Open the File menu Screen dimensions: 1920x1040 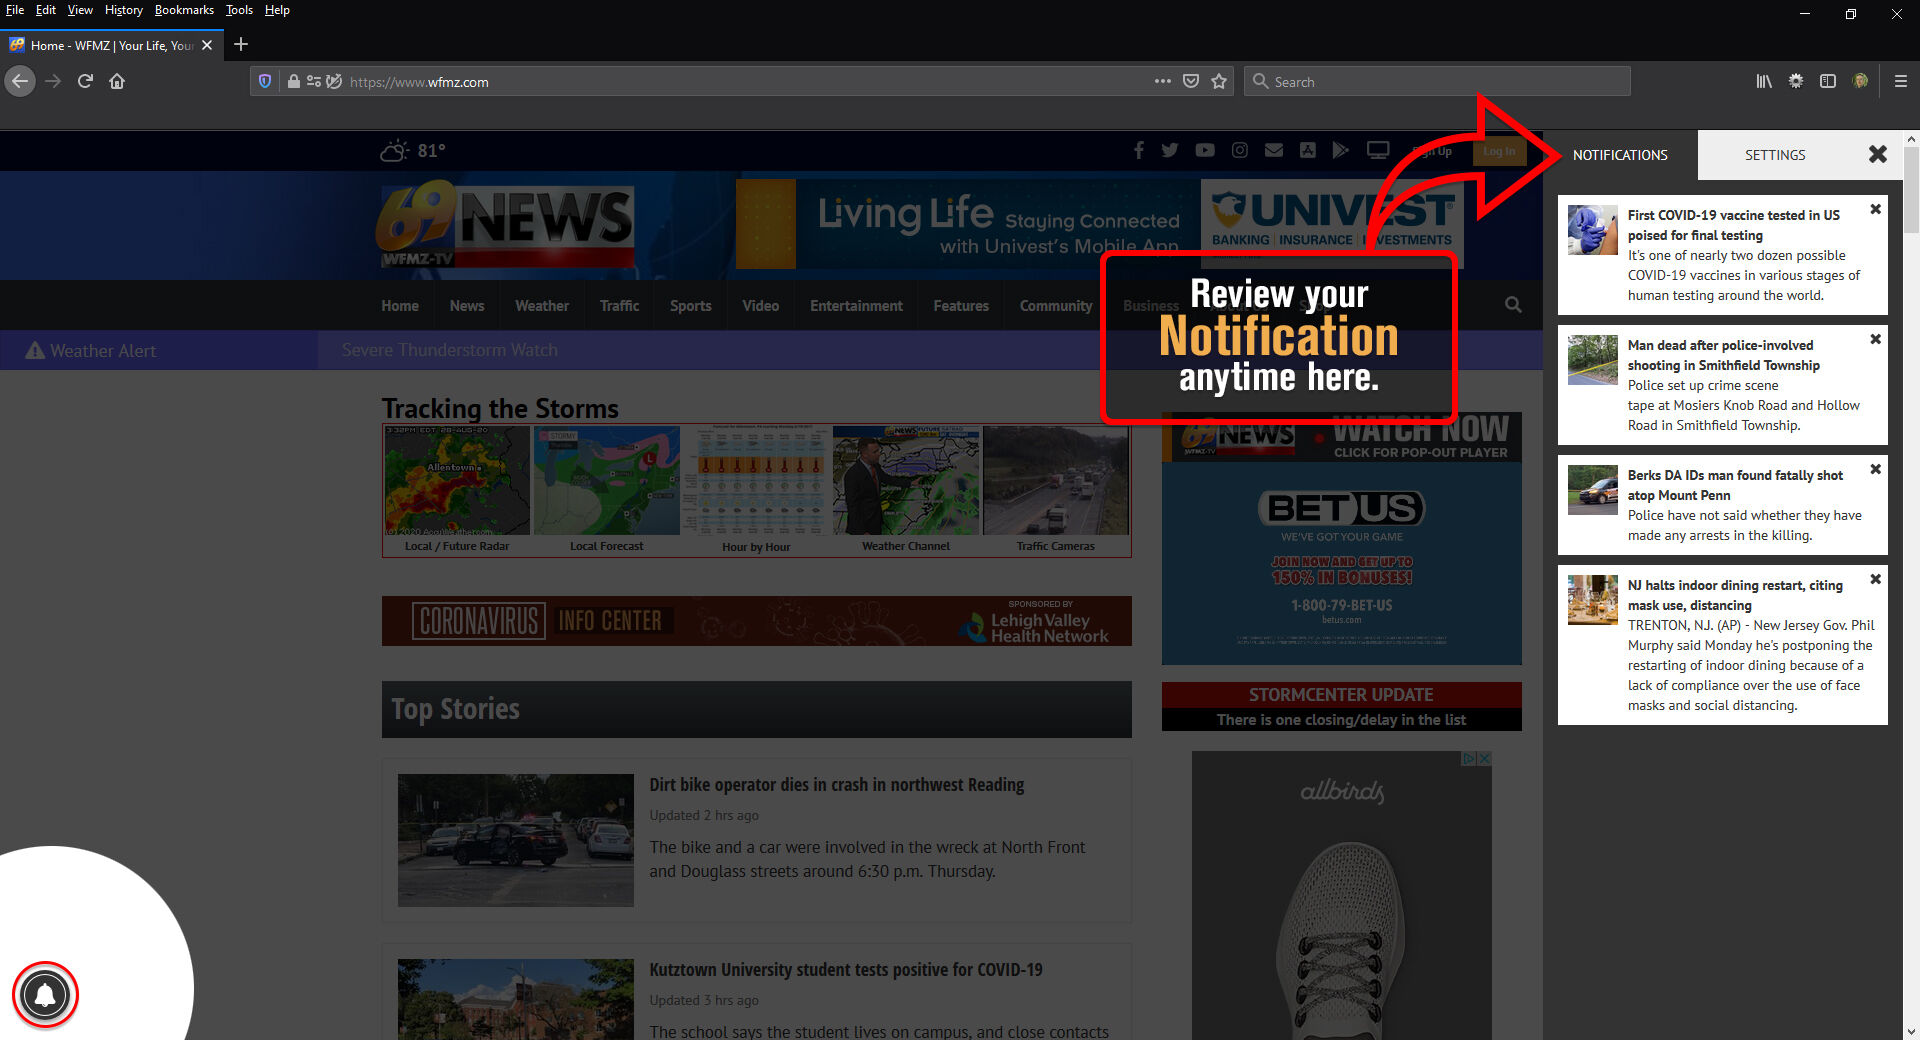tap(15, 10)
